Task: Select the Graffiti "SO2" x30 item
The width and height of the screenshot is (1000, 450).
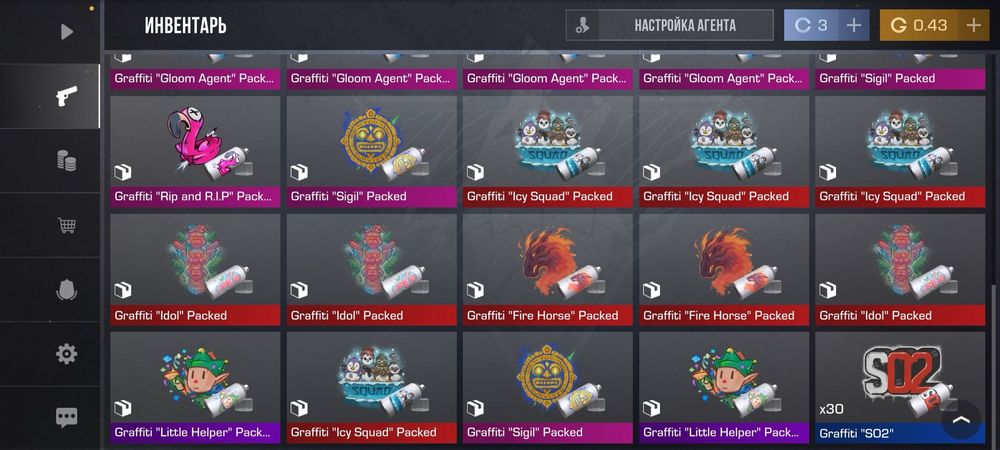Action: pos(900,388)
